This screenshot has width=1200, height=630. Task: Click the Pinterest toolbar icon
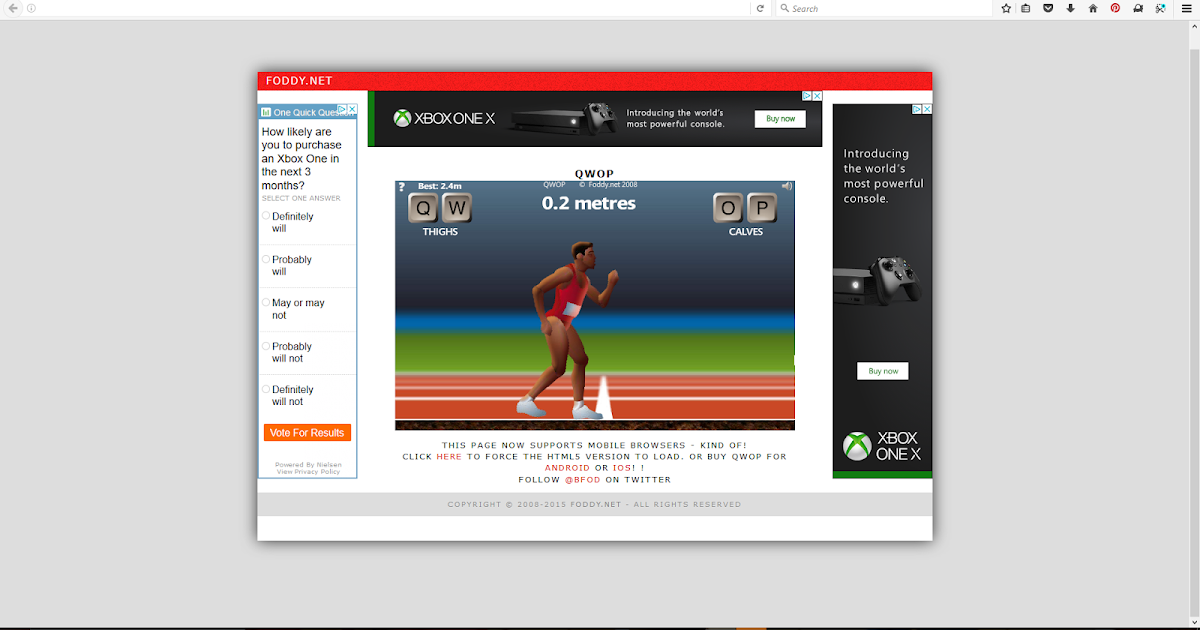1115,8
